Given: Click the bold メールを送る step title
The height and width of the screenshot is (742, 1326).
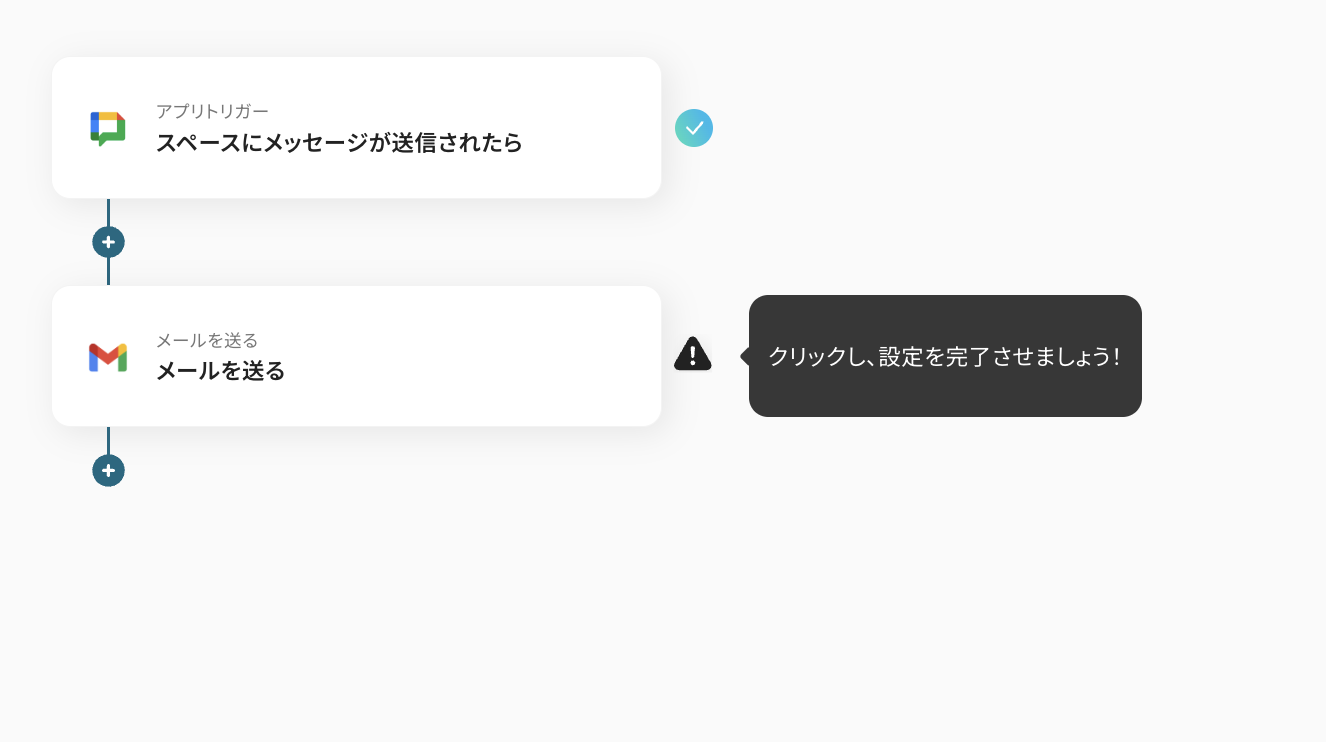Looking at the screenshot, I should click(x=220, y=371).
